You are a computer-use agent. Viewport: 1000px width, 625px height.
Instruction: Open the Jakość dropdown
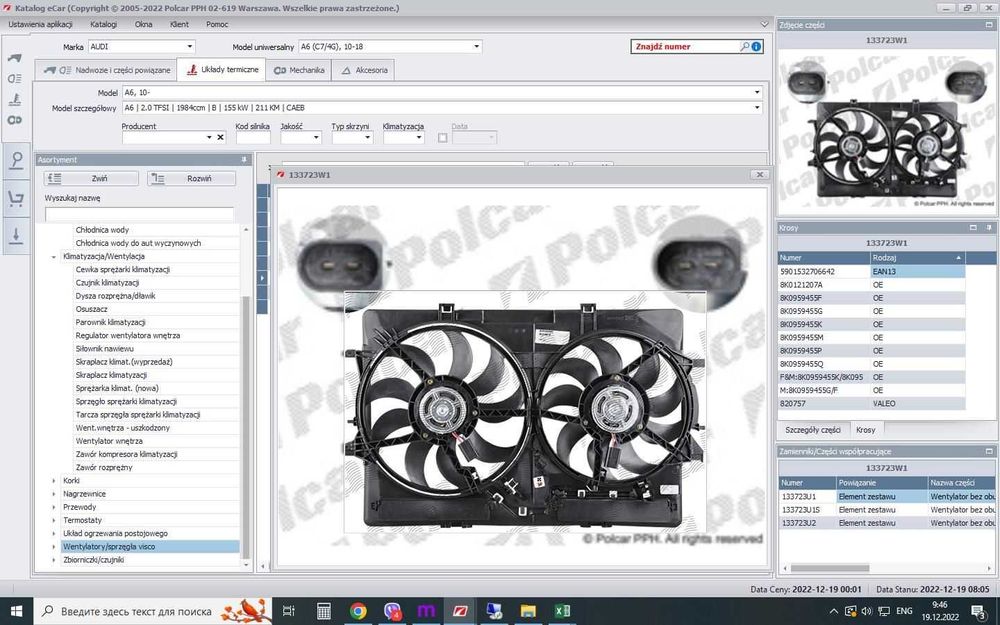(316, 137)
